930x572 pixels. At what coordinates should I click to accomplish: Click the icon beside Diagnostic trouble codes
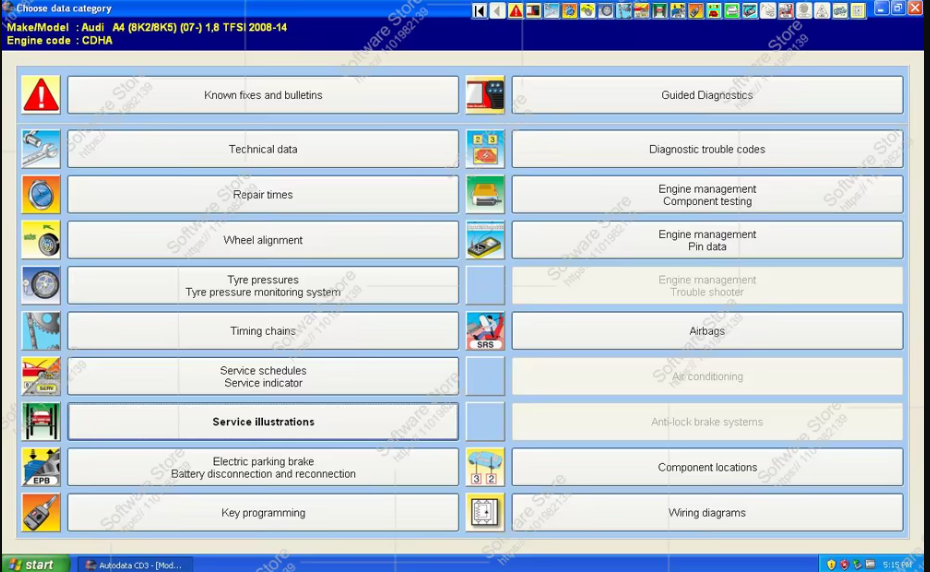[485, 149]
